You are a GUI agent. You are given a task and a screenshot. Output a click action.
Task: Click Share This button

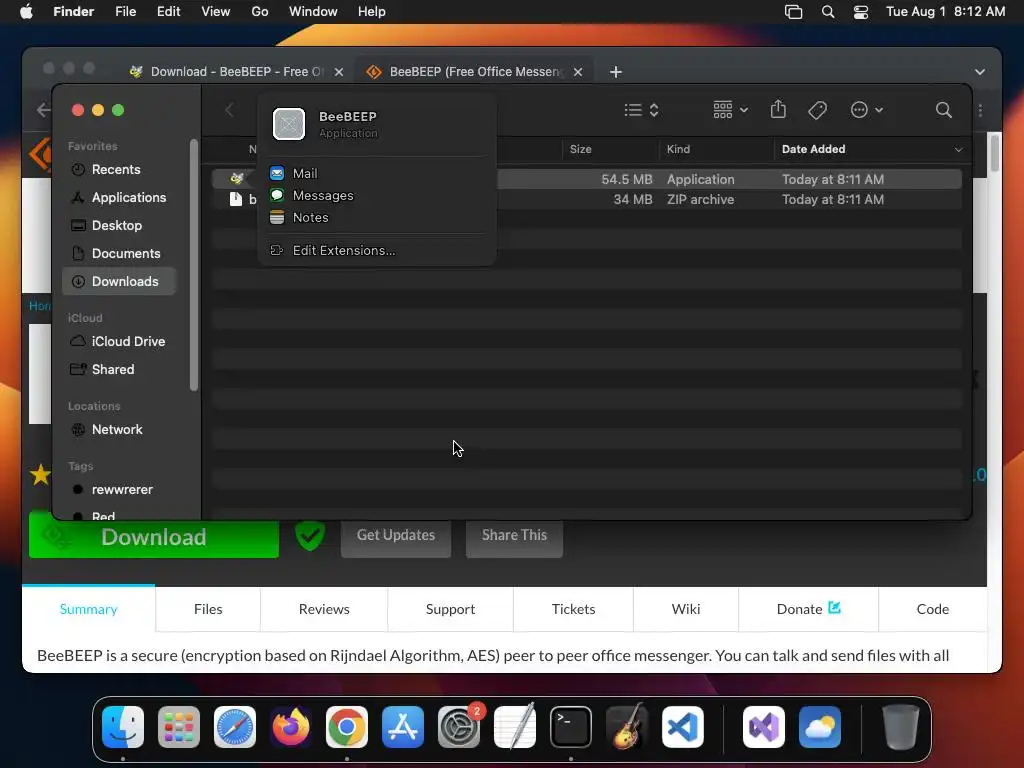[515, 536]
